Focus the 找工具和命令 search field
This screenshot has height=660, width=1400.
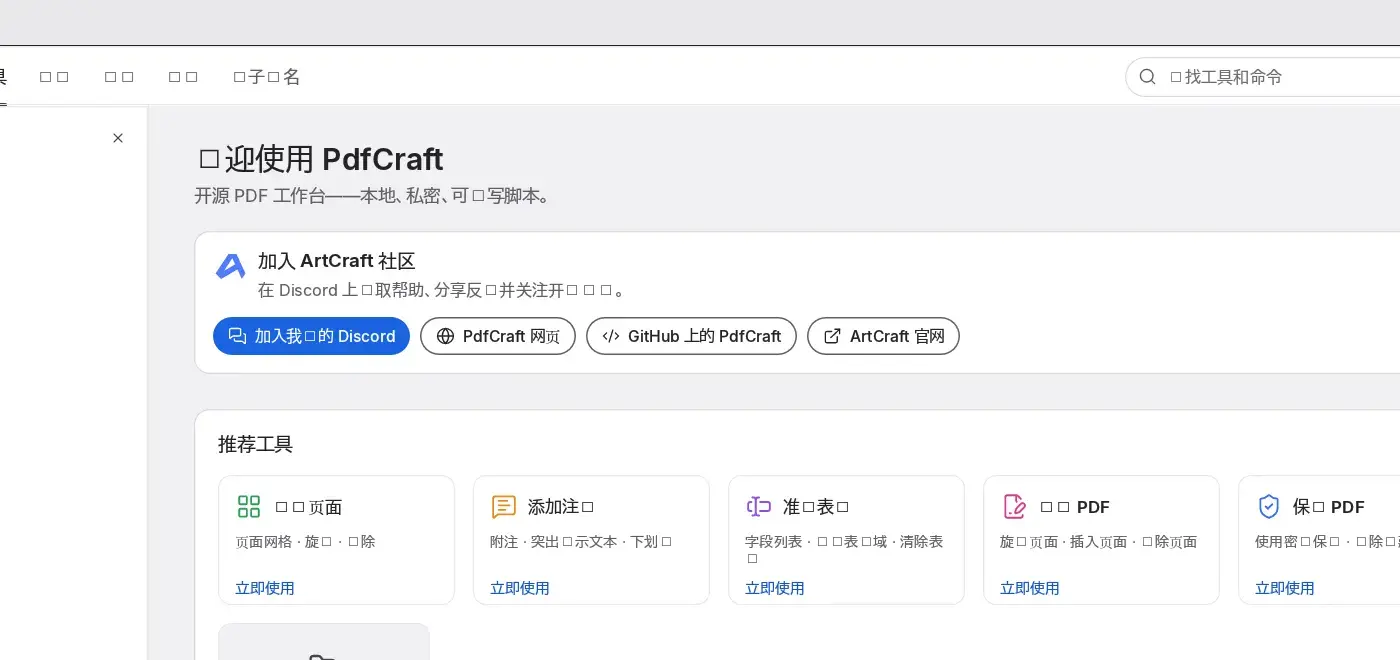point(1270,77)
